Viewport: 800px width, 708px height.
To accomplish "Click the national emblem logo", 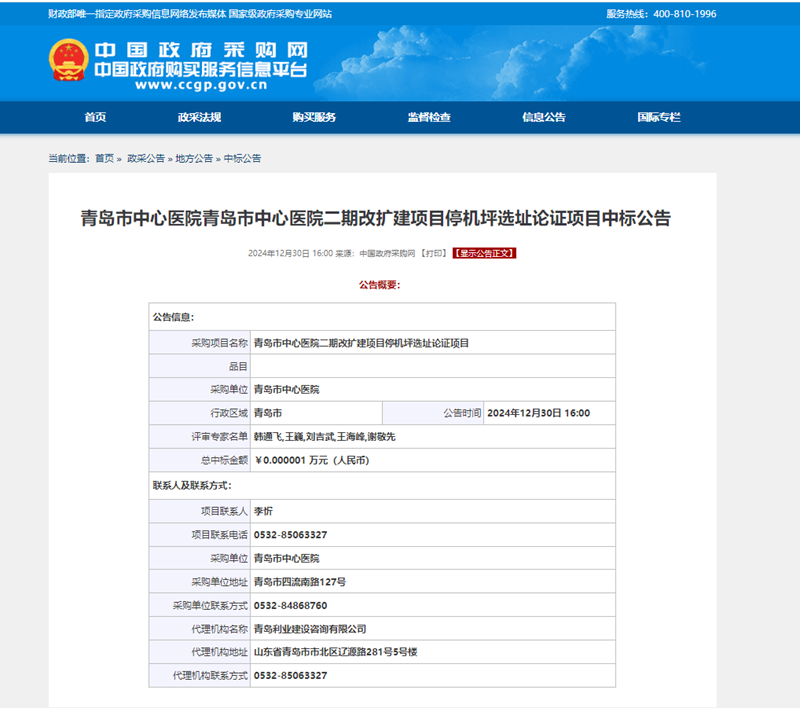I will click(x=68, y=60).
